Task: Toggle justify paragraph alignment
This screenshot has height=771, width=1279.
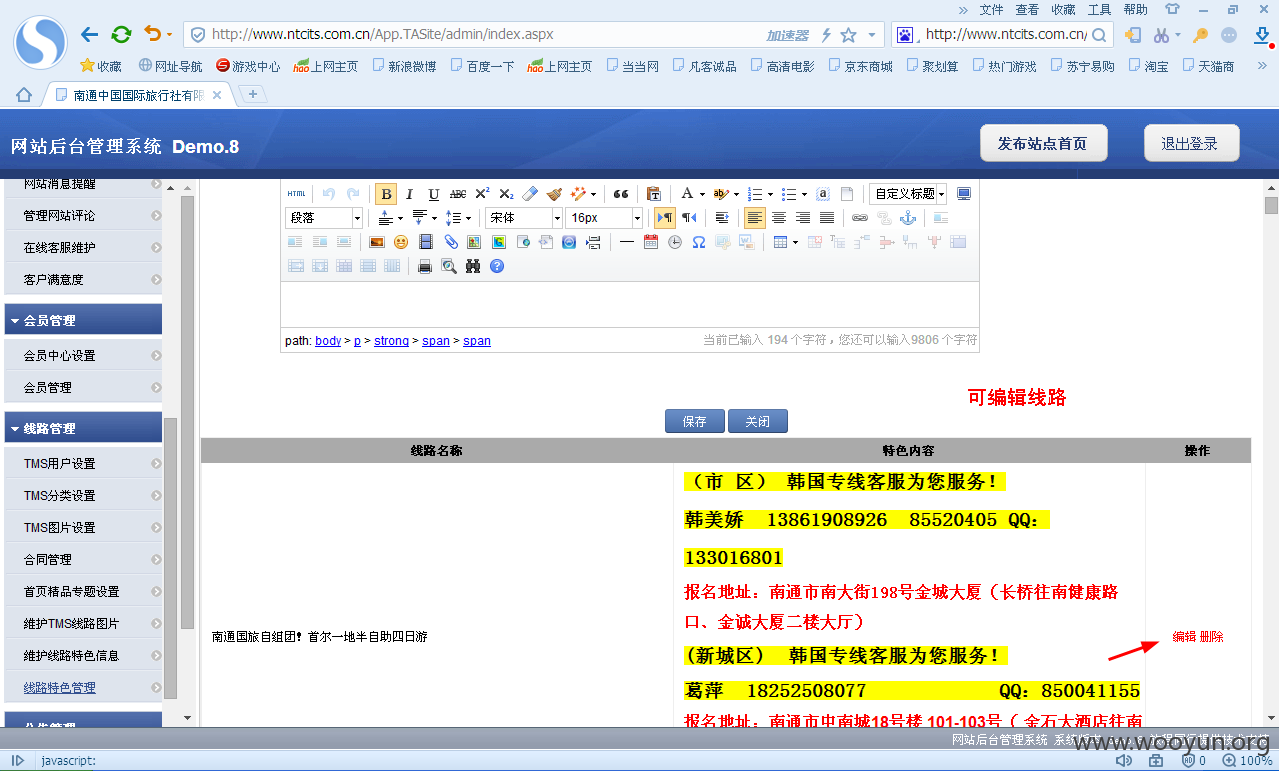Action: [827, 218]
